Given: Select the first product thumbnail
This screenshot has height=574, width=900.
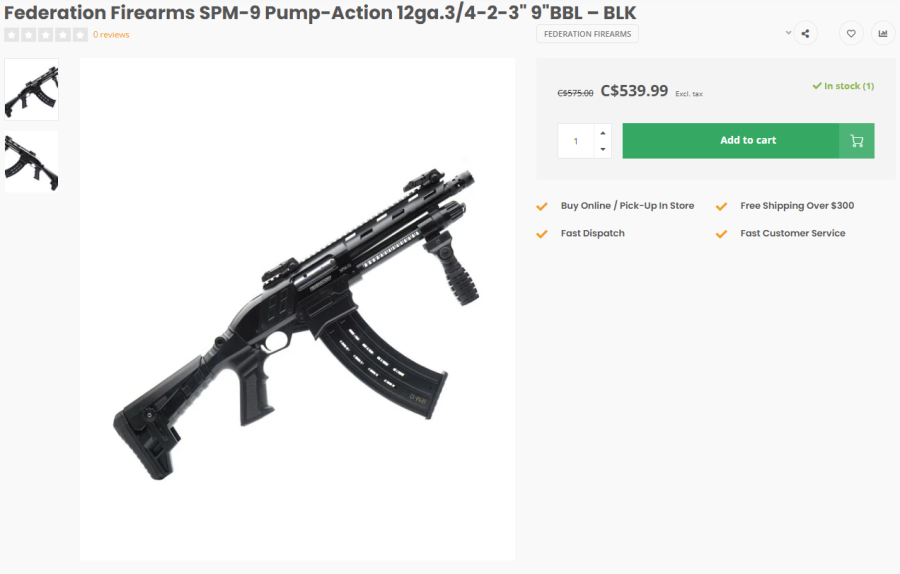Looking at the screenshot, I should pyautogui.click(x=32, y=89).
